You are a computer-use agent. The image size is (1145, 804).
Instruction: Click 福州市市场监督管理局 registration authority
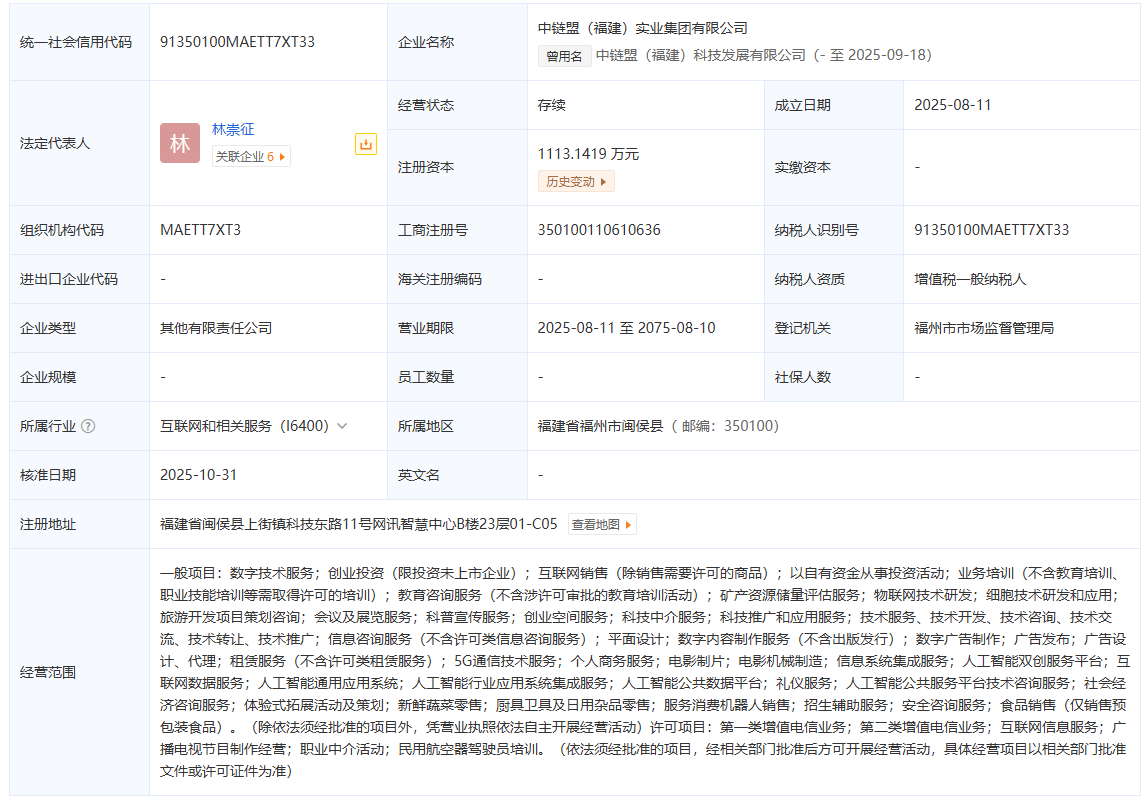pyautogui.click(x=984, y=328)
